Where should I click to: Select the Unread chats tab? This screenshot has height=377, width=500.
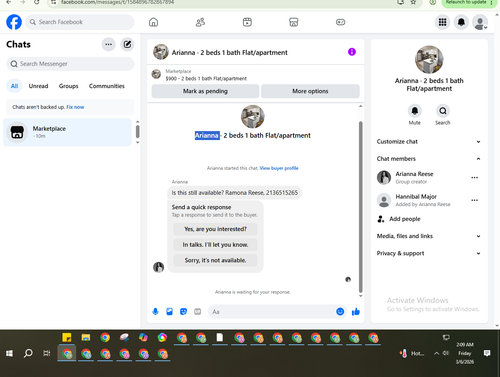[38, 86]
